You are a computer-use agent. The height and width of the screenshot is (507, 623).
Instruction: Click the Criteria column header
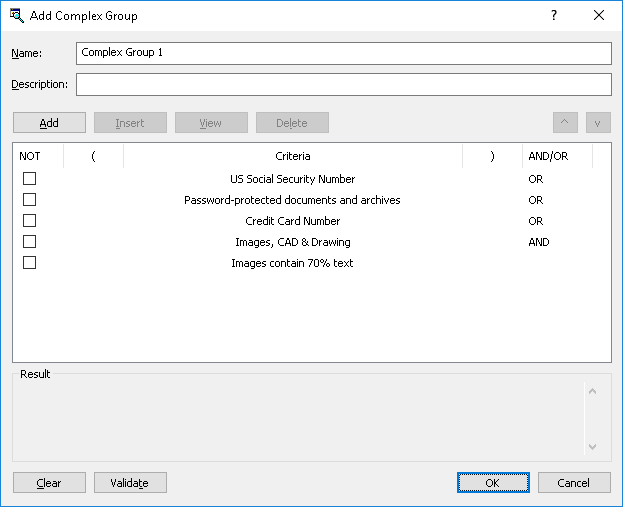293,156
